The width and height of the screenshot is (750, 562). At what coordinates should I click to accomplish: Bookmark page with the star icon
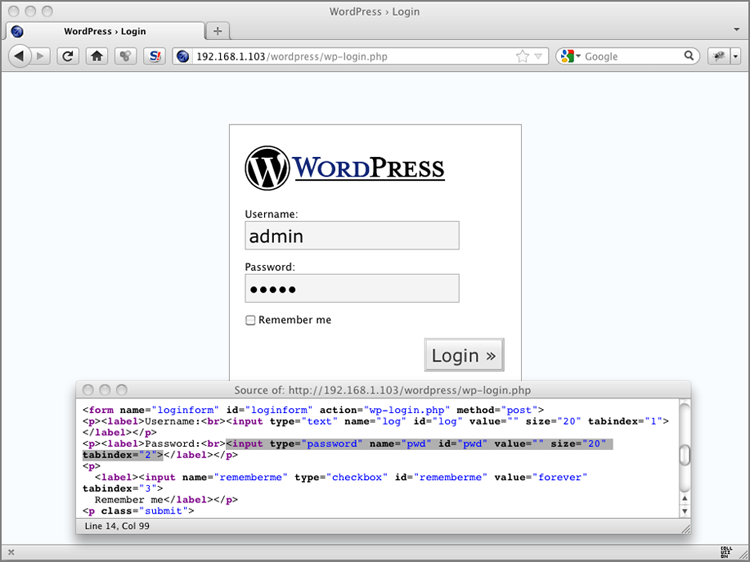(x=522, y=56)
